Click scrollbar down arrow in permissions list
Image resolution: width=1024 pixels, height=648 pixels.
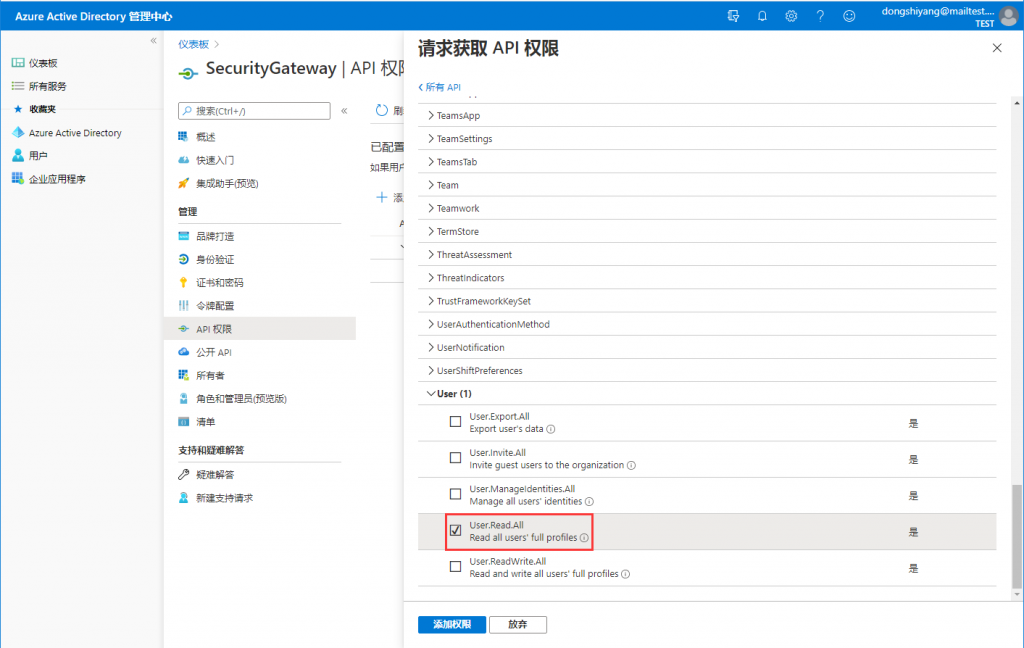1016,594
